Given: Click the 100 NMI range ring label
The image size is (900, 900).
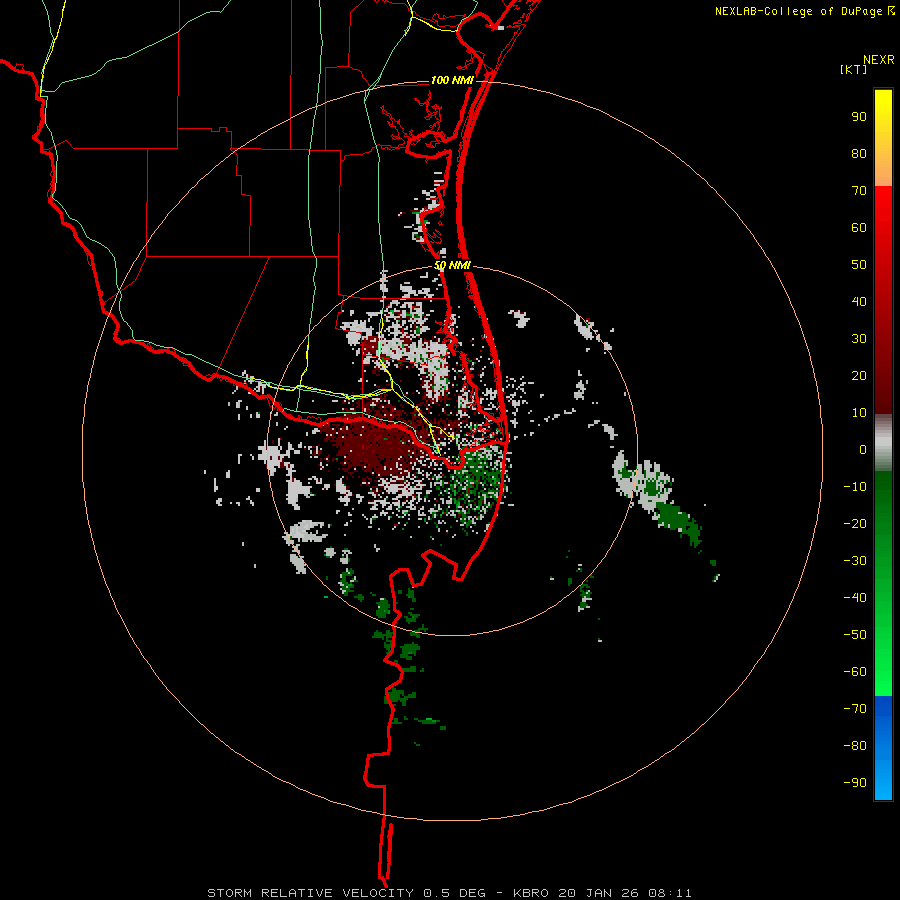Looking at the screenshot, I should coord(452,80).
